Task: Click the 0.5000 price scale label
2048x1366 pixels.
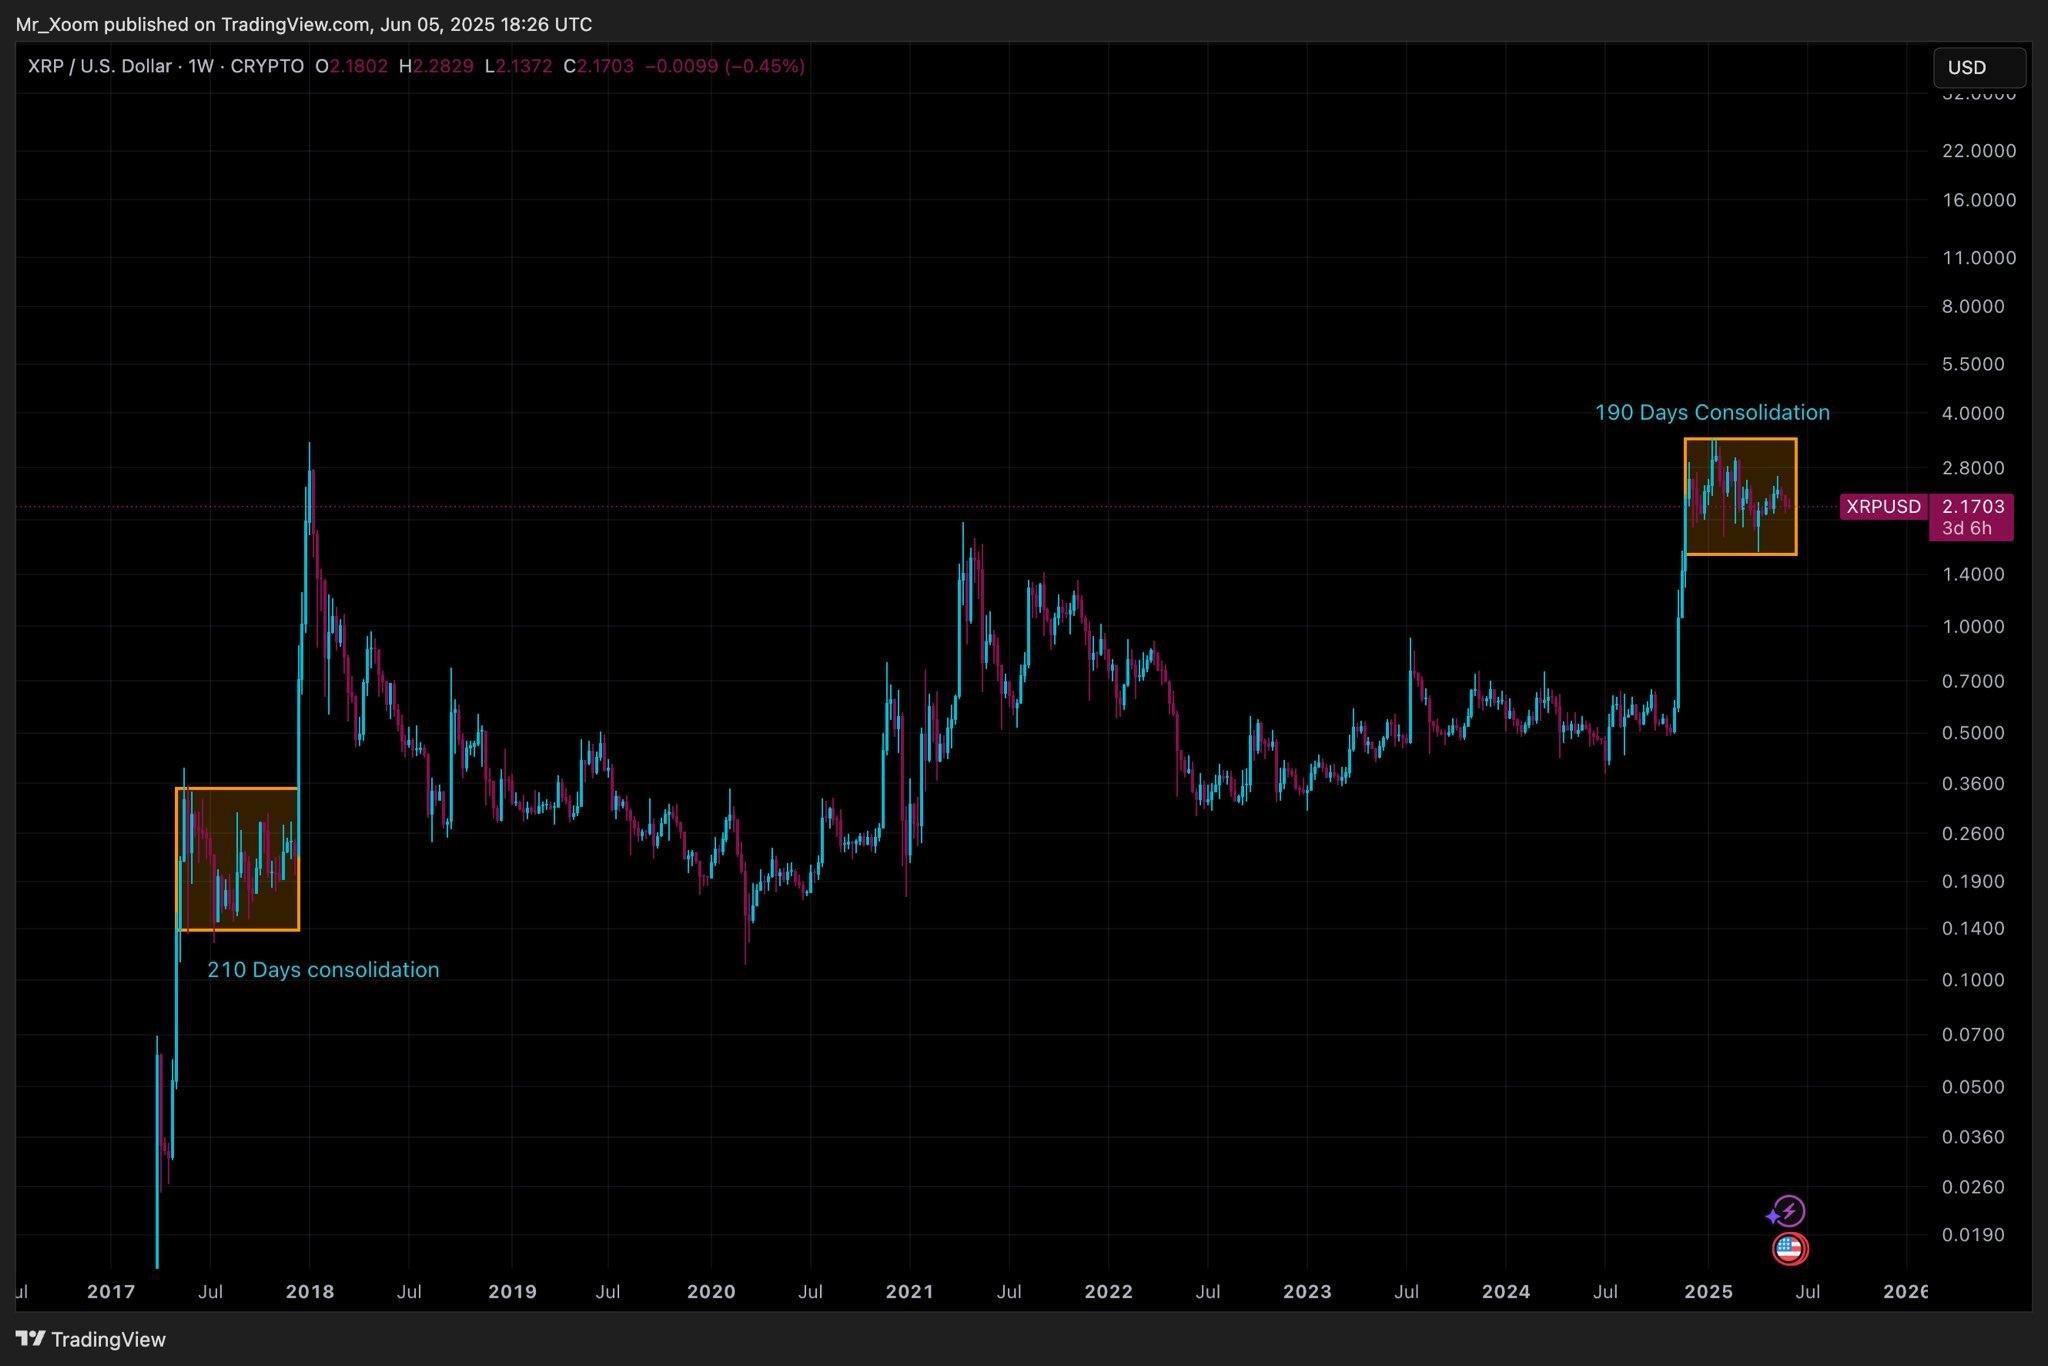Action: pos(1973,733)
